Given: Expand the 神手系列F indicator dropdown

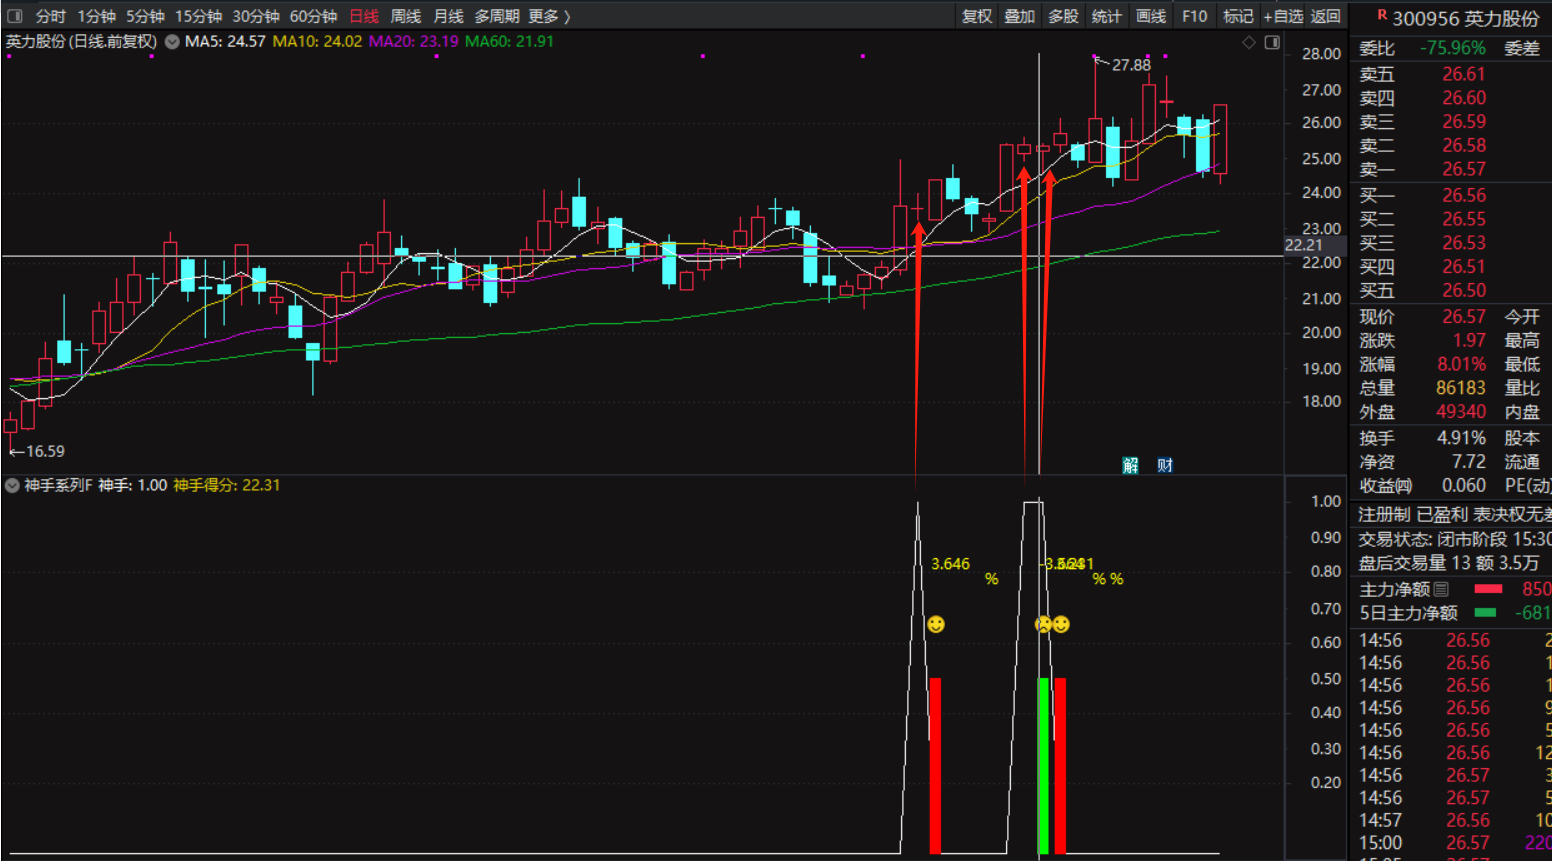Looking at the screenshot, I should click(x=12, y=485).
